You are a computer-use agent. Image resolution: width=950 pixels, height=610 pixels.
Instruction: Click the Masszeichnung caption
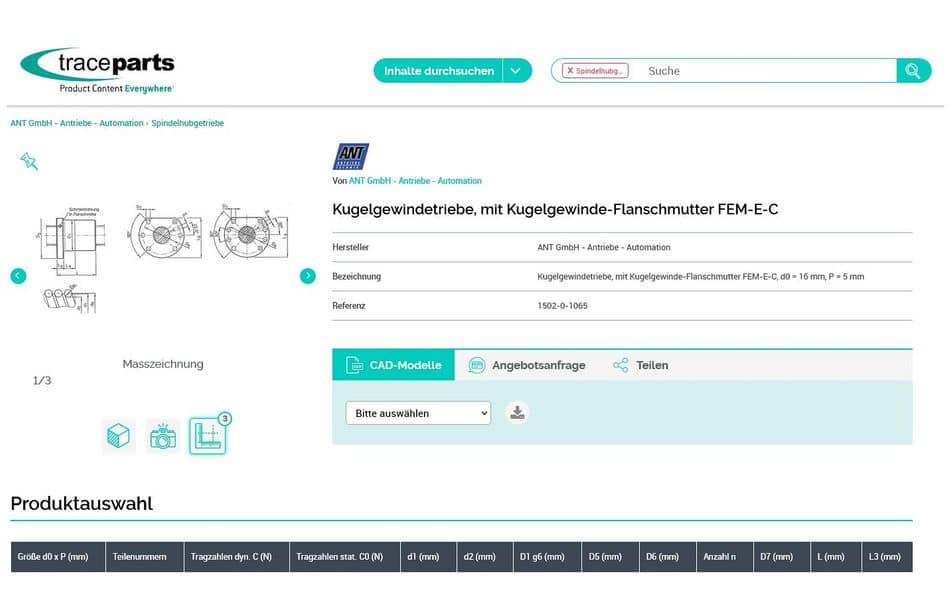163,364
